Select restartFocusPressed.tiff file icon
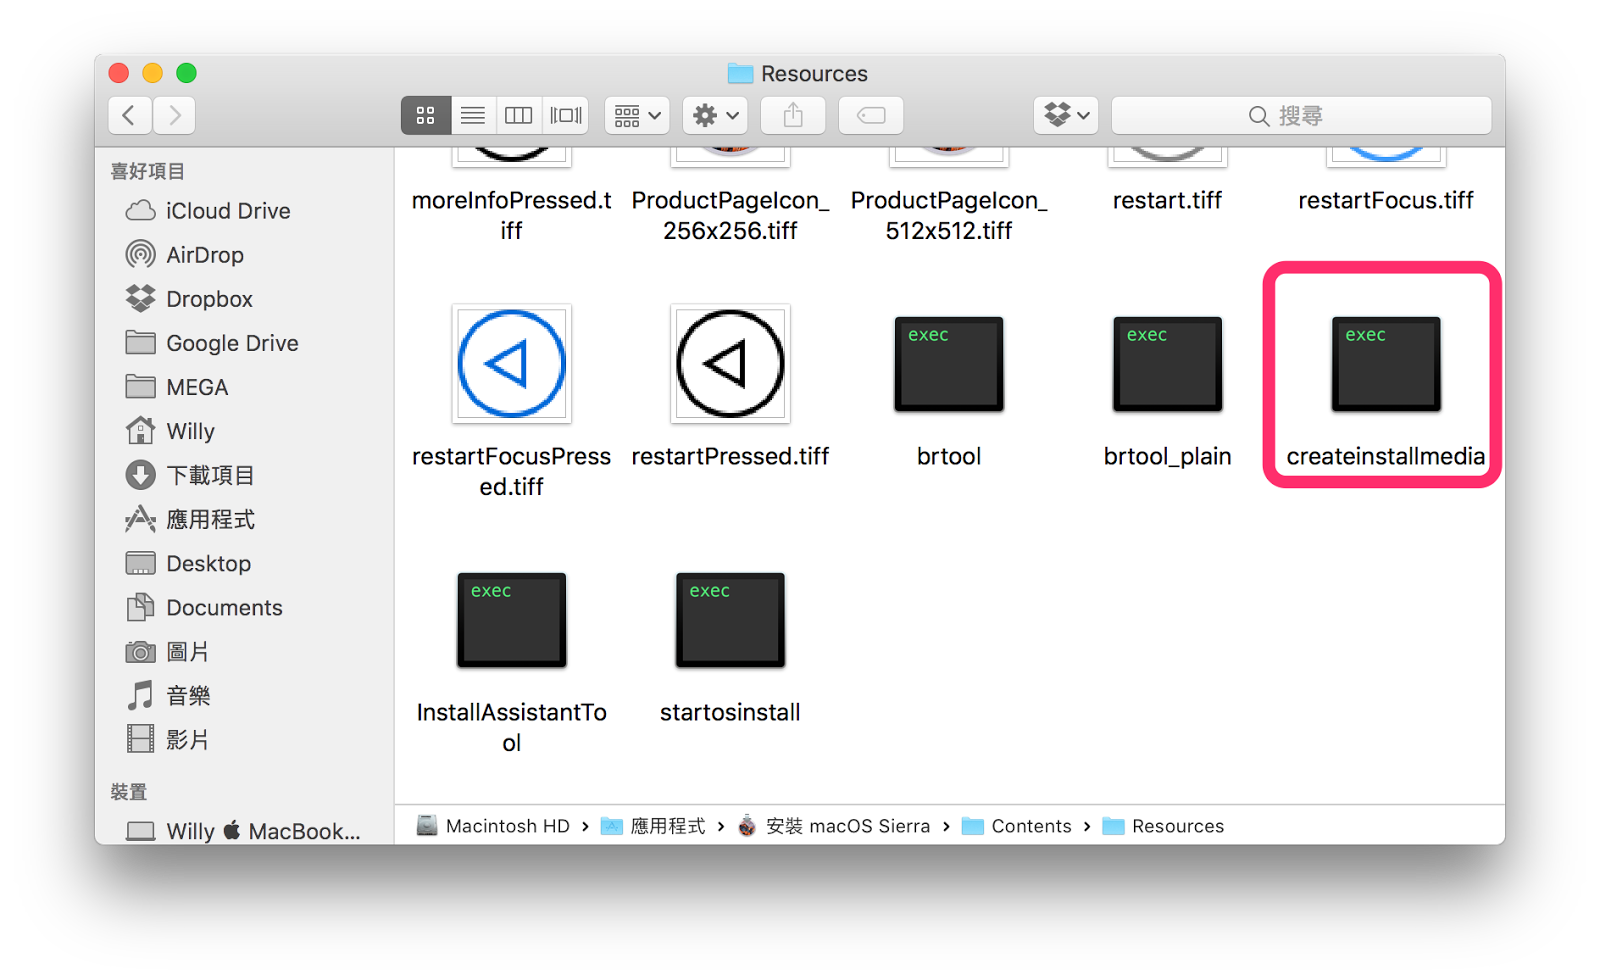Viewport: 1600px width, 980px height. click(x=511, y=363)
